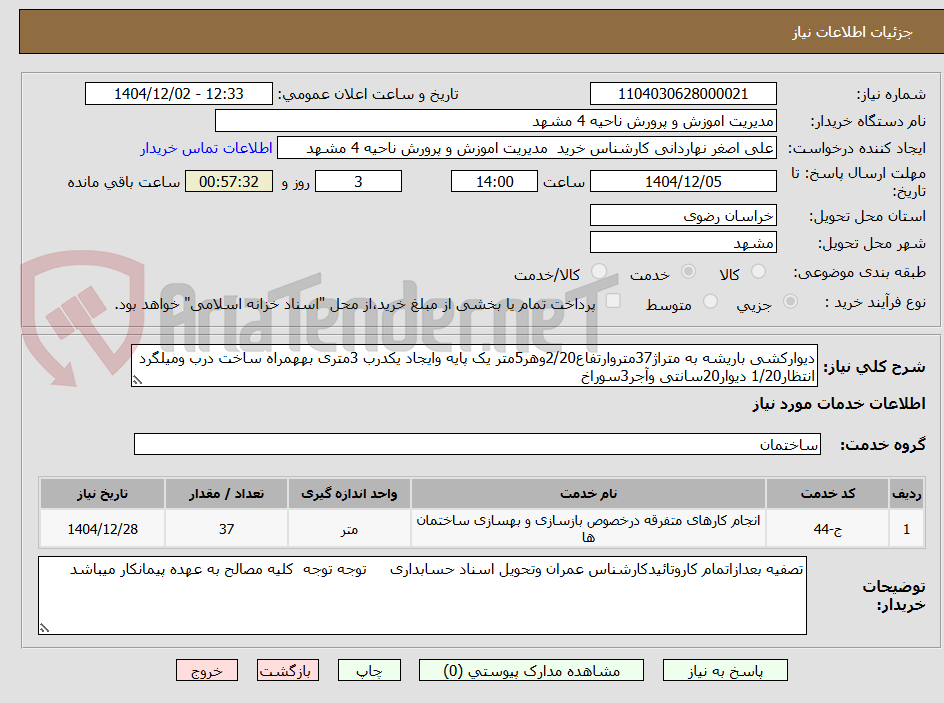This screenshot has height=703, width=944.
Task: Click the بازگشت back button
Action: [x=288, y=670]
